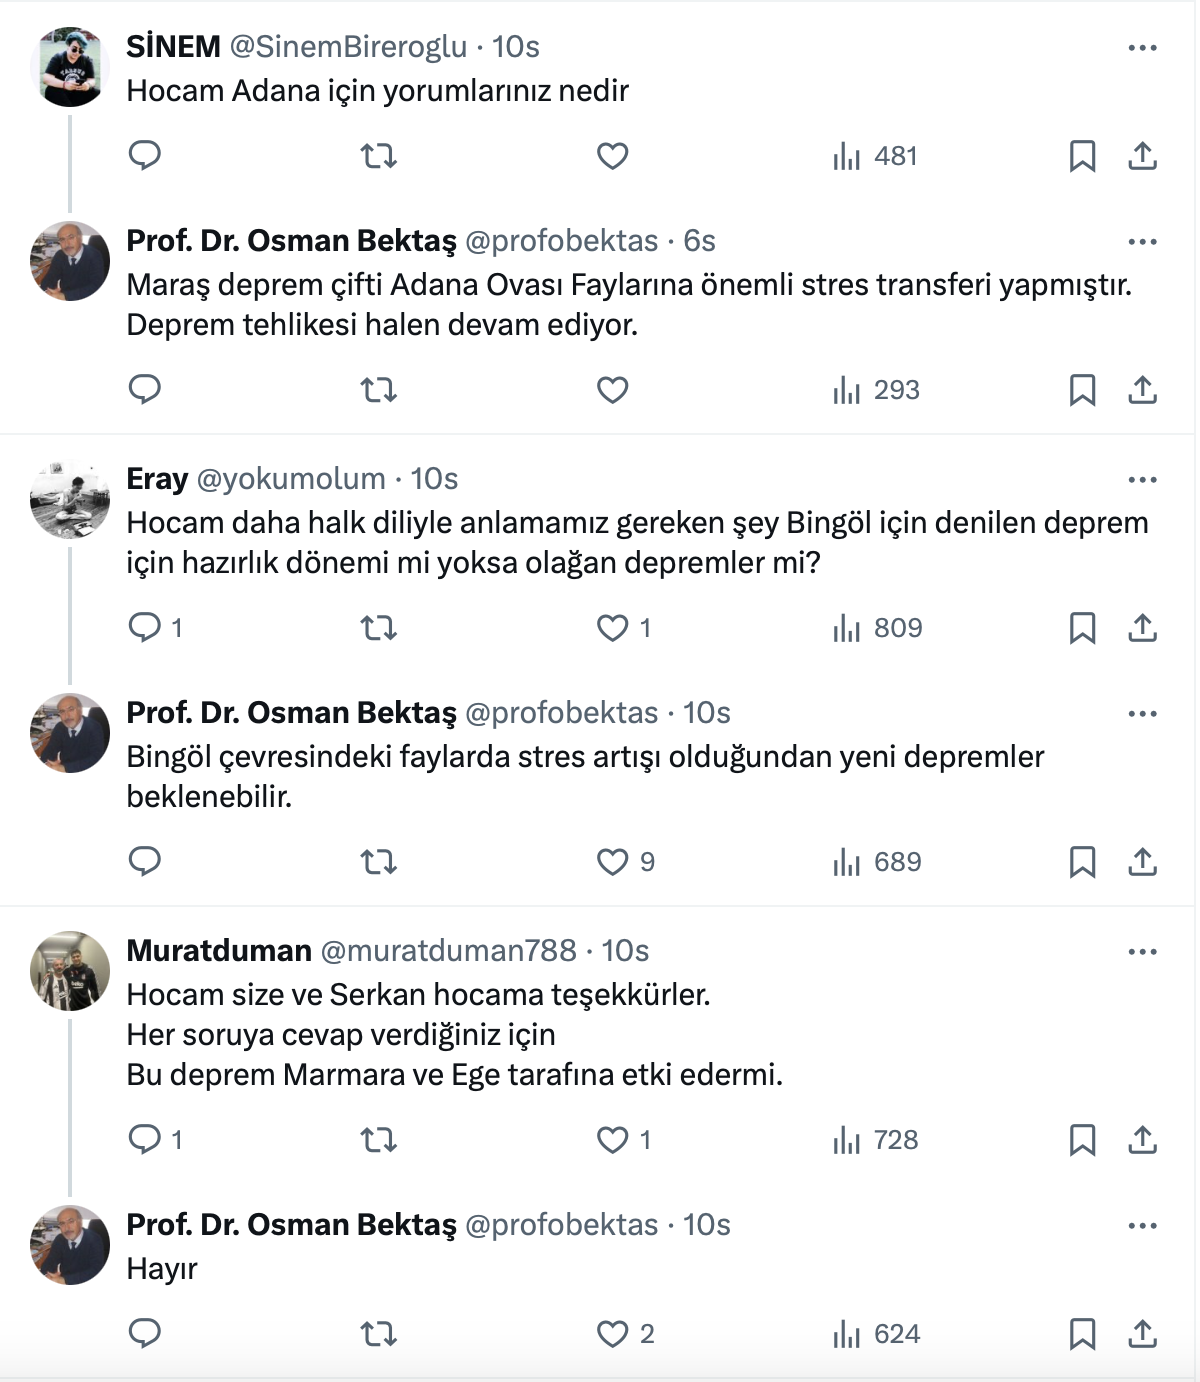Viewport: 1200px width, 1382px height.
Task: View analytics on "Hayır" reply with 624 views
Action: [x=877, y=1334]
